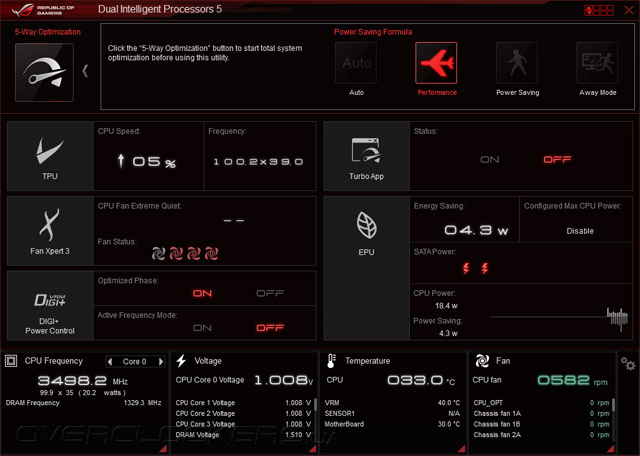Click second SATA Power lightning icon
This screenshot has width=640, height=456.
[484, 268]
